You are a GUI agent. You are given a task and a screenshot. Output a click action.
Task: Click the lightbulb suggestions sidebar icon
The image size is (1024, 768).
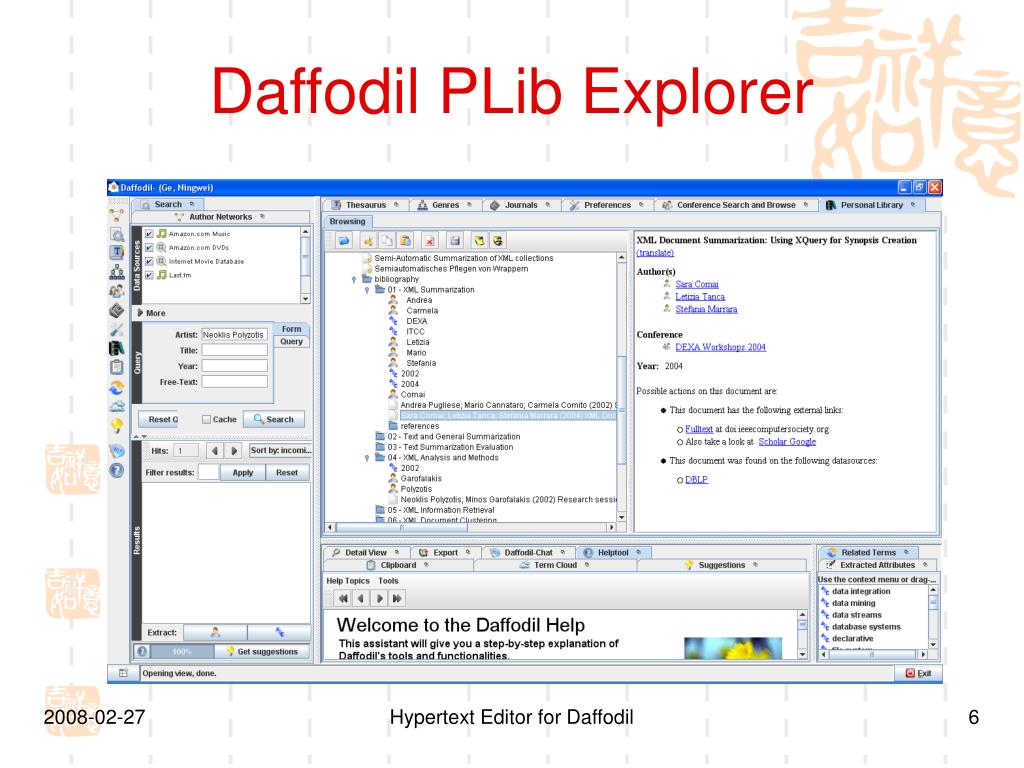(117, 426)
